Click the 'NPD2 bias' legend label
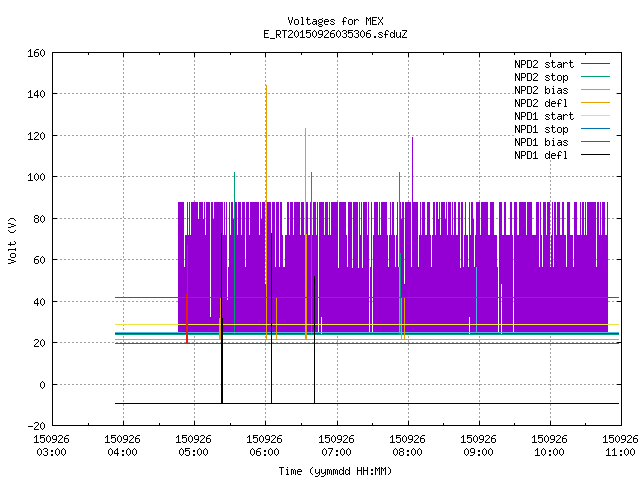Image resolution: width=640 pixels, height=480 pixels. click(x=541, y=90)
